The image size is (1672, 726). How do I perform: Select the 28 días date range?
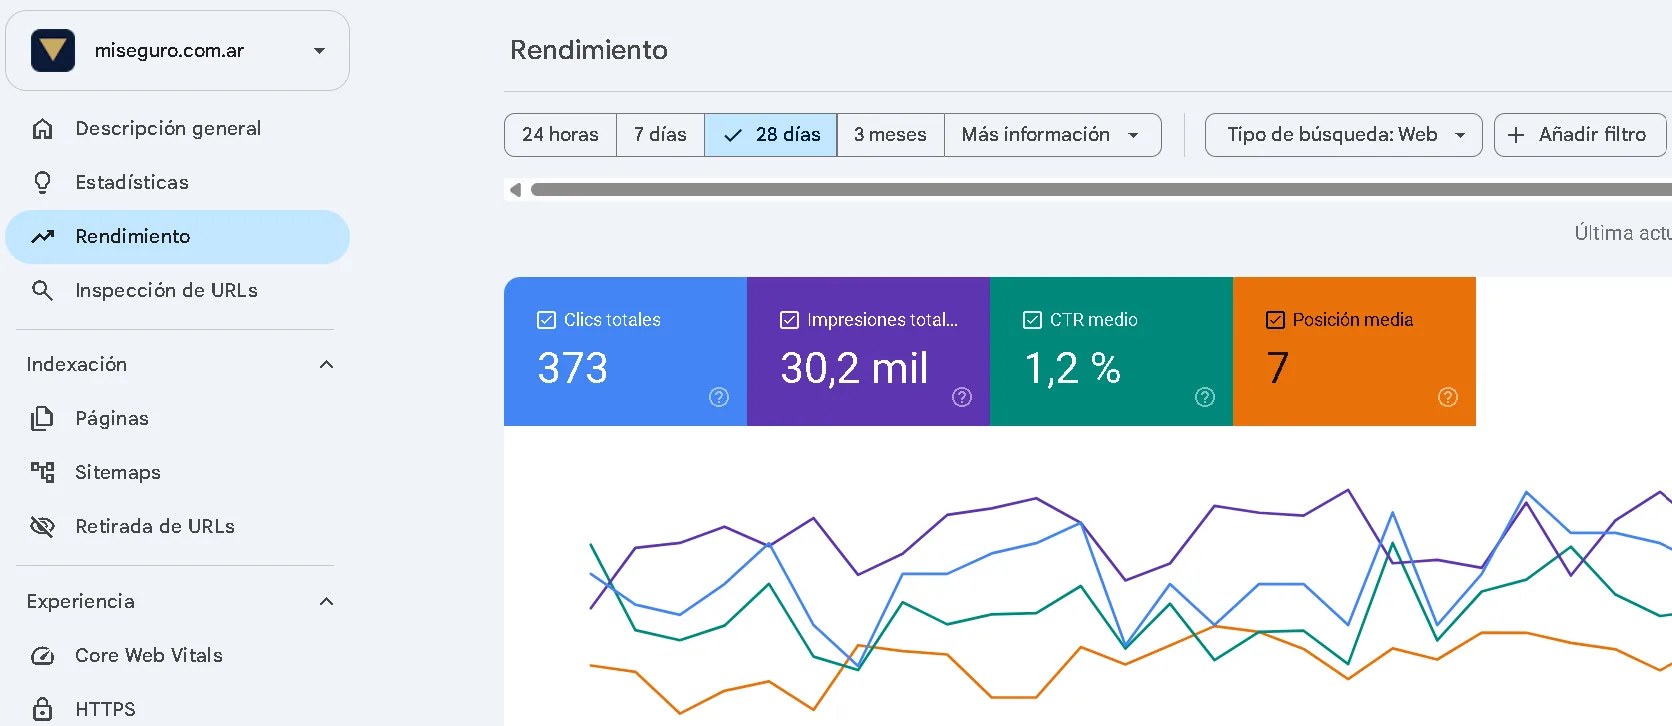tap(771, 135)
